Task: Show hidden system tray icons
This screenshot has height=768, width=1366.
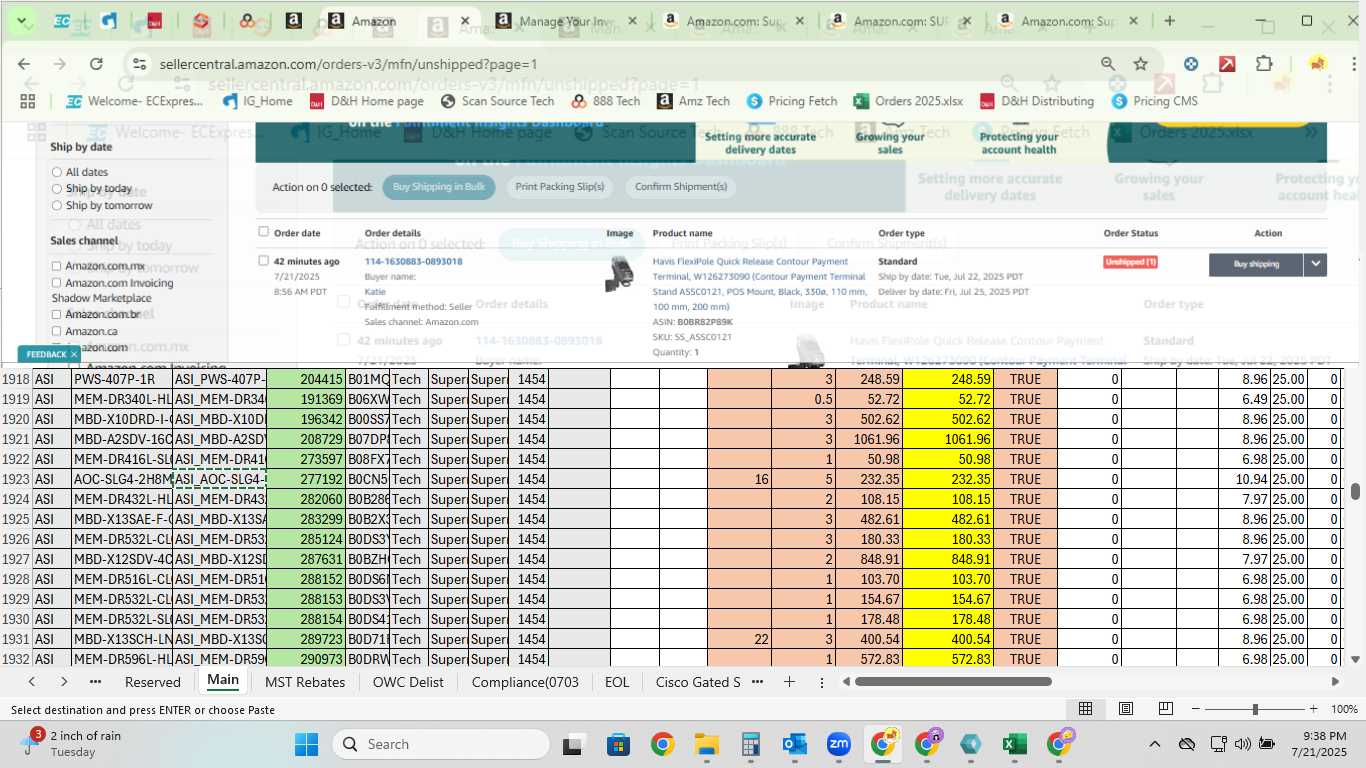Action: pyautogui.click(x=1154, y=744)
